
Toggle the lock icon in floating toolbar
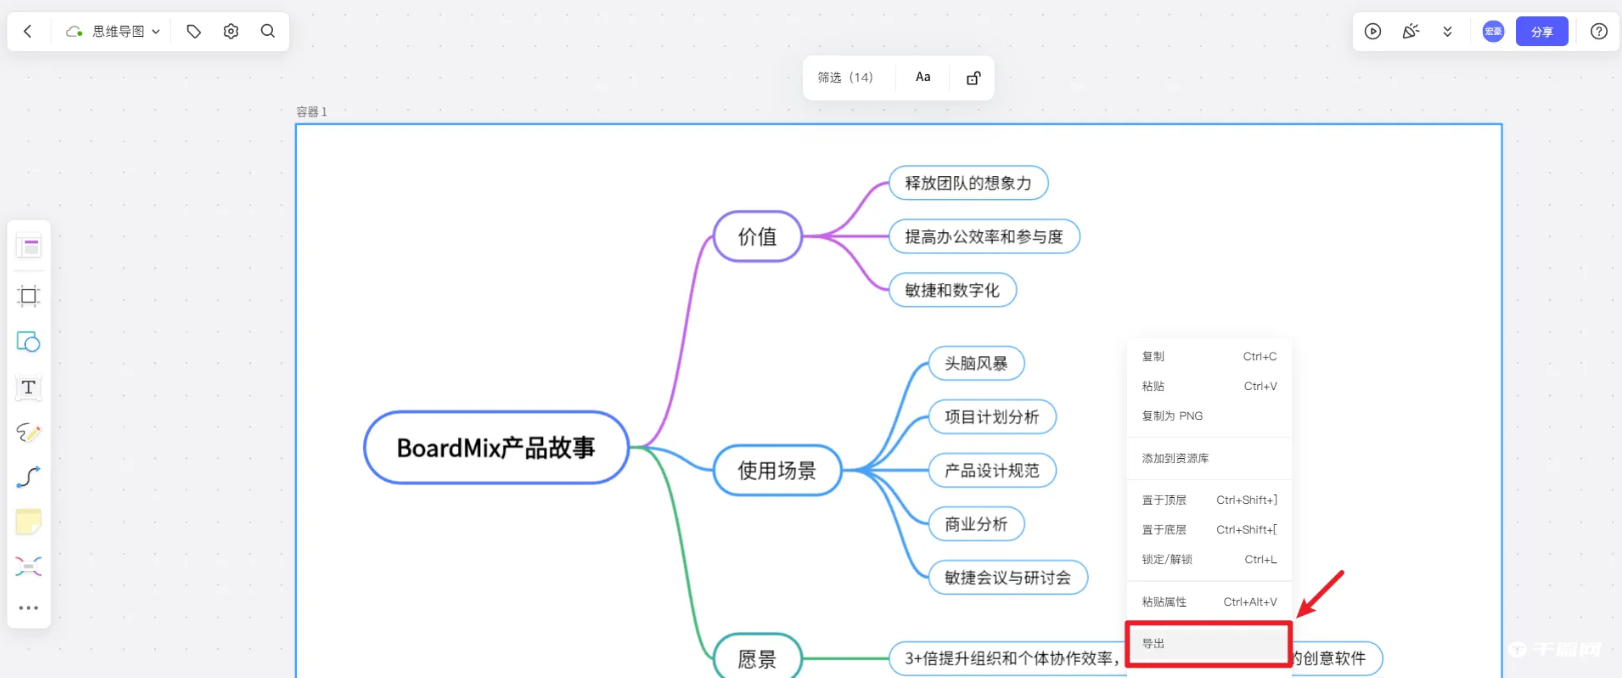973,78
